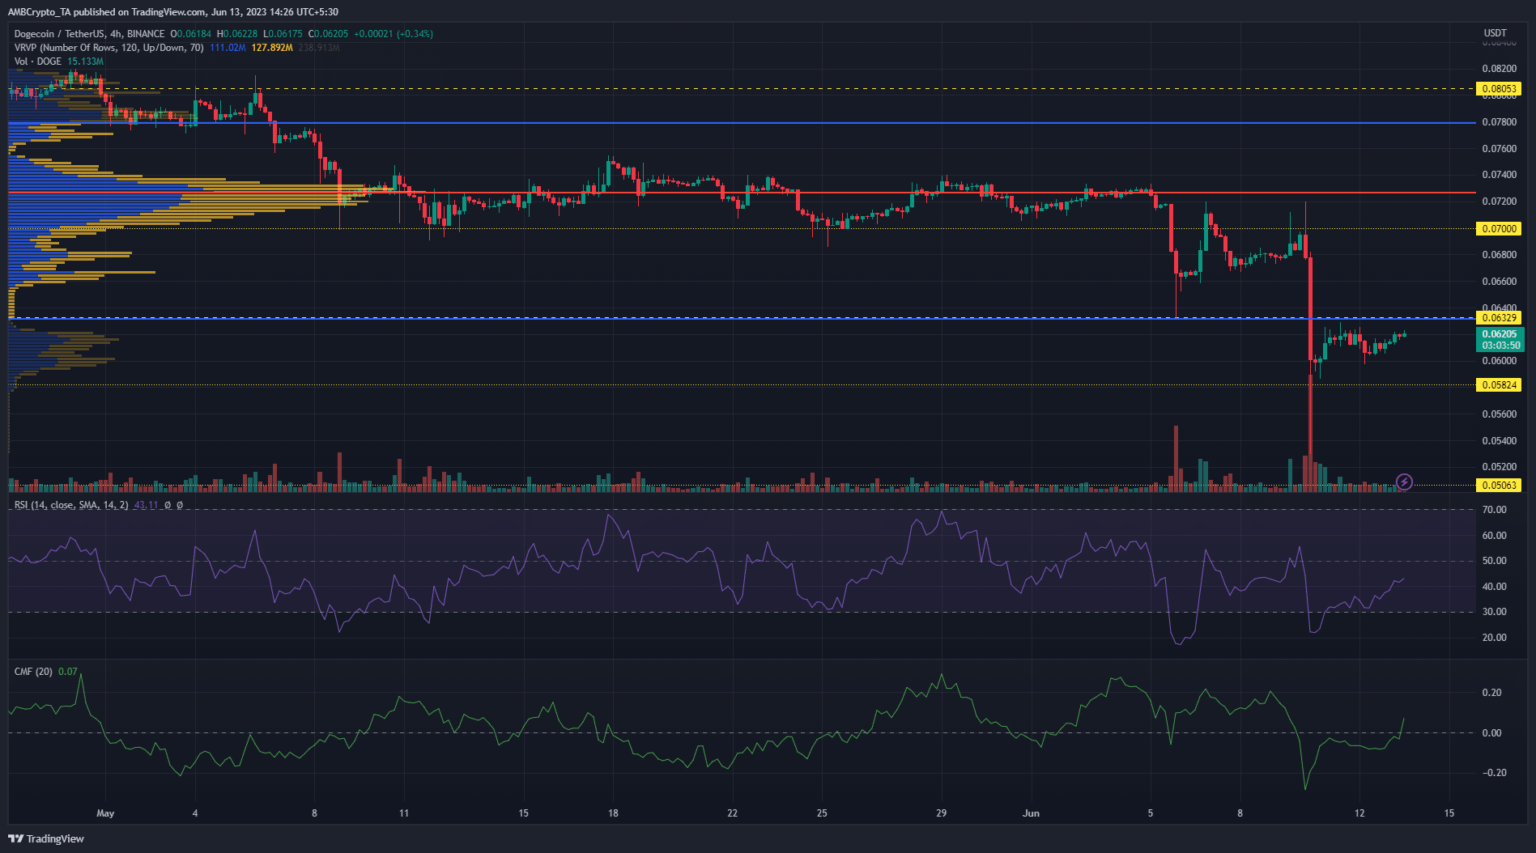Click the purple lightning bolt event icon
This screenshot has width=1536, height=853.
pyautogui.click(x=1404, y=482)
